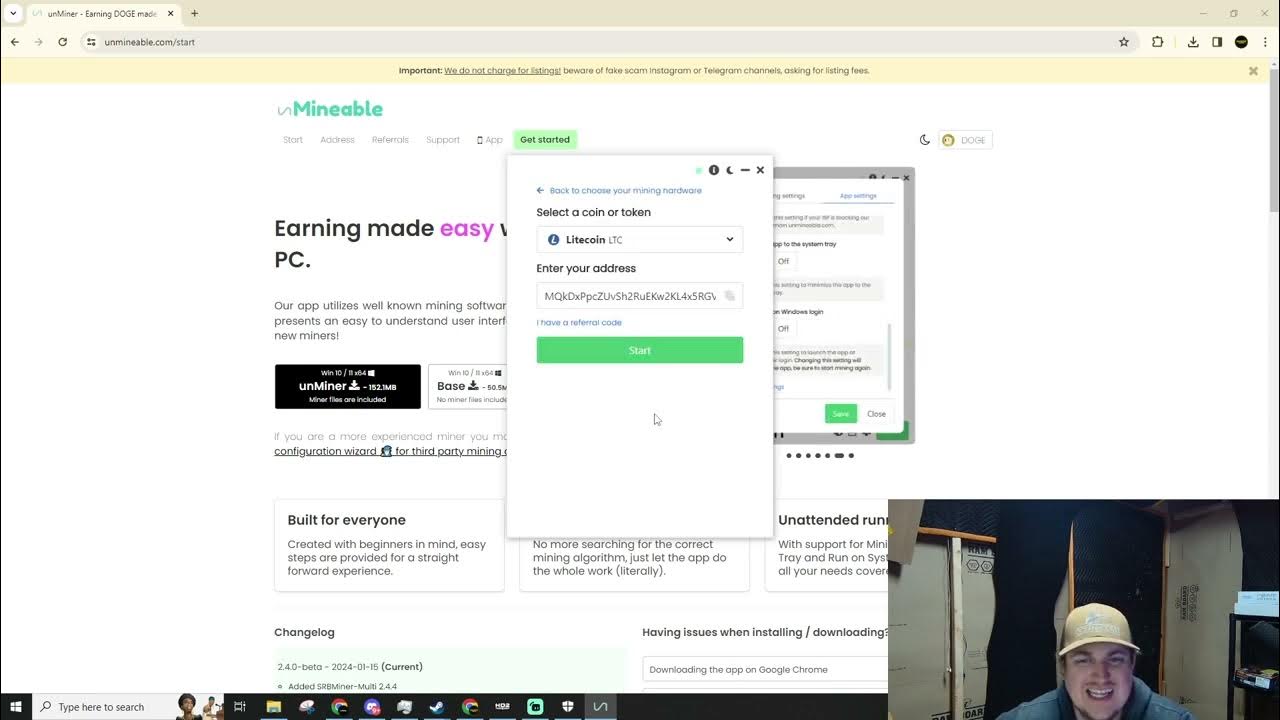Toggle Chrome side panel icon
Screen dimensions: 1280x720
point(1217,42)
